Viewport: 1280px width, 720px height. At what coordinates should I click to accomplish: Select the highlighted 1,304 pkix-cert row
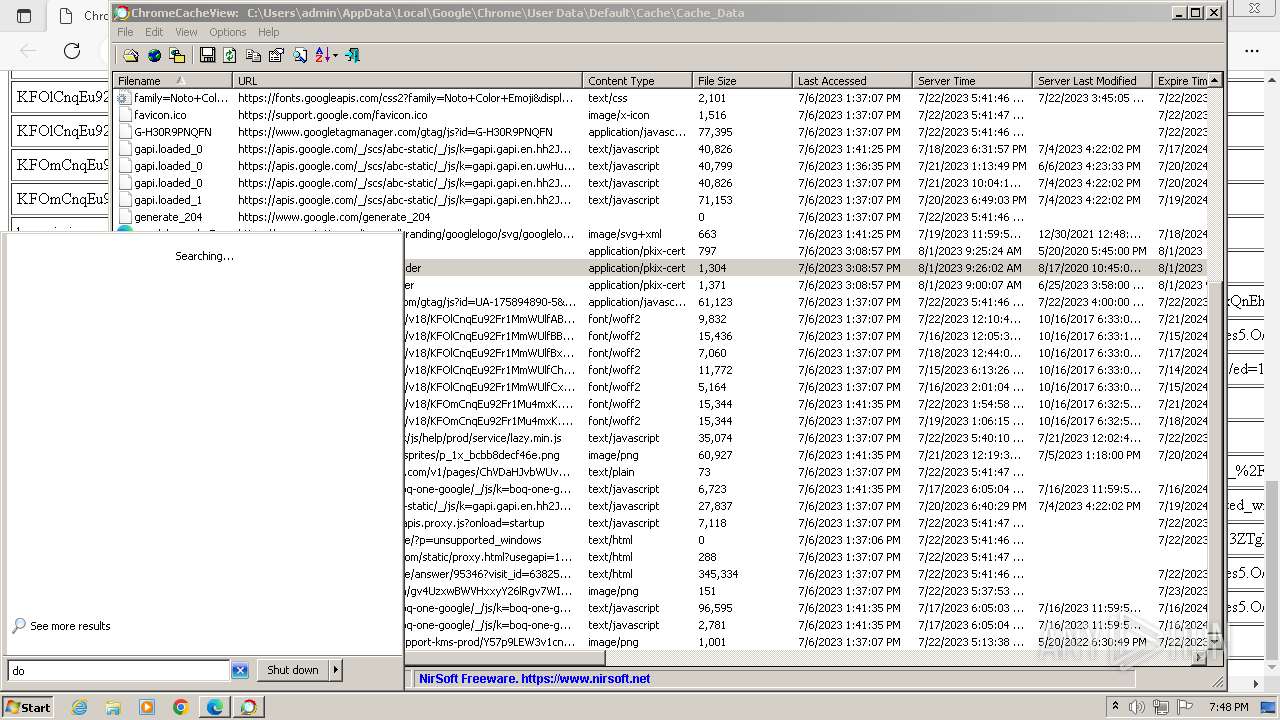click(x=805, y=268)
